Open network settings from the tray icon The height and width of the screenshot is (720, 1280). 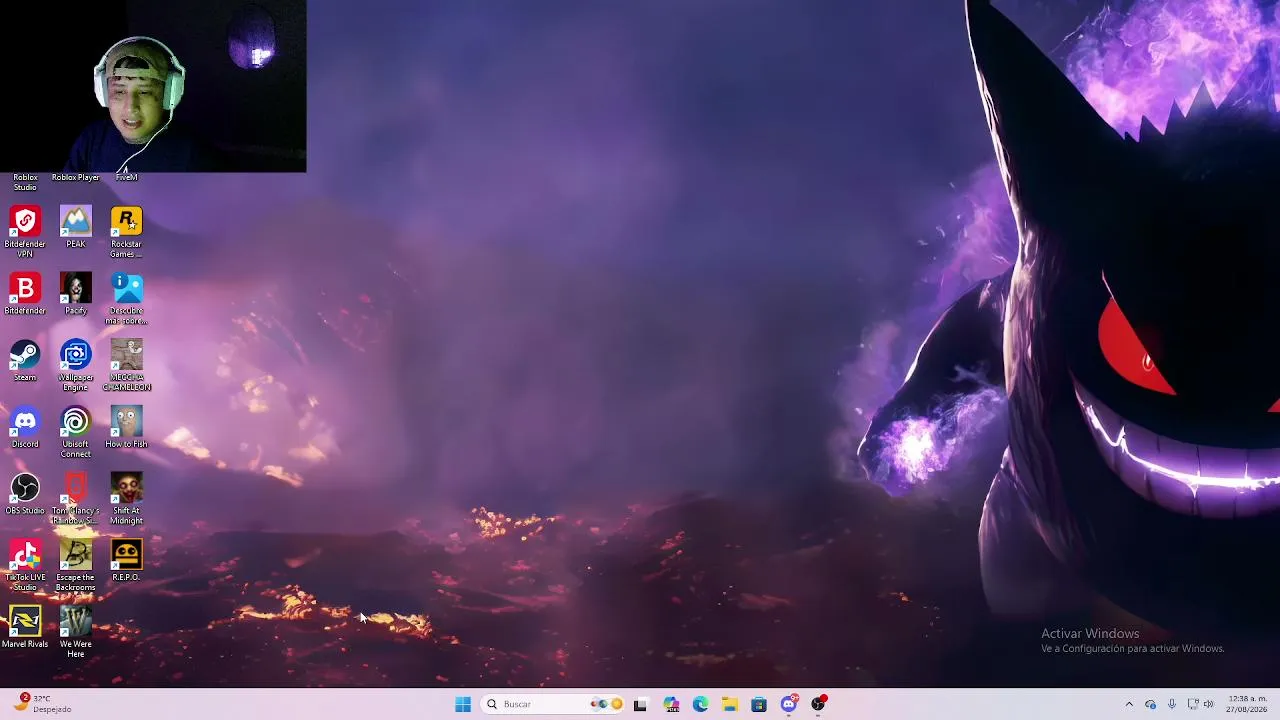1192,704
